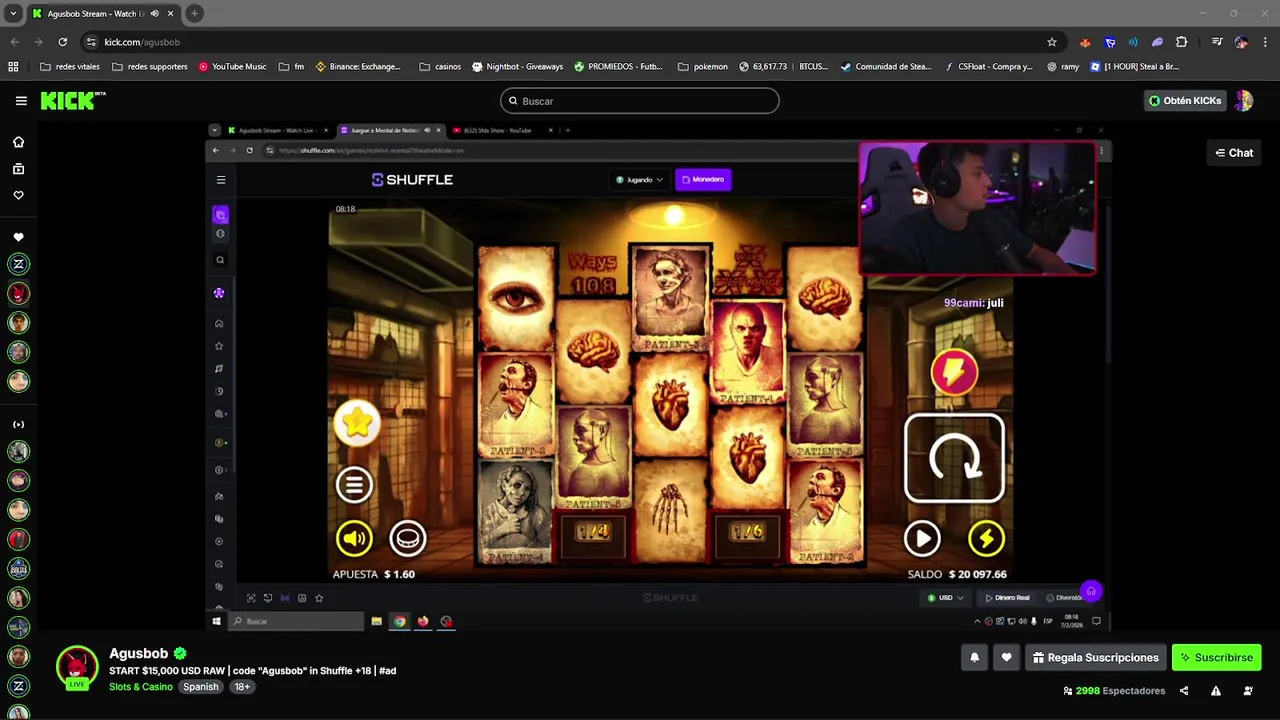Mute the slot sound via speaker button
1280x720 pixels.
(x=354, y=539)
